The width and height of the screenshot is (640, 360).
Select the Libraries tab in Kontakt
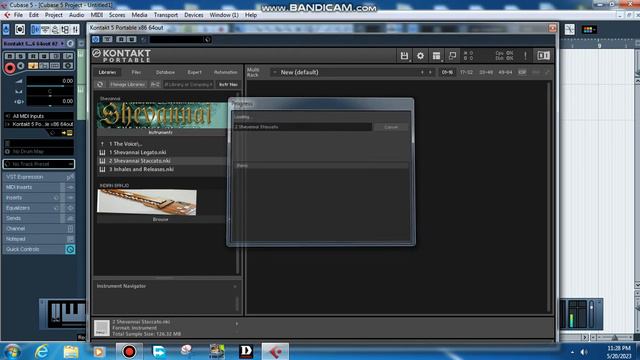click(107, 72)
